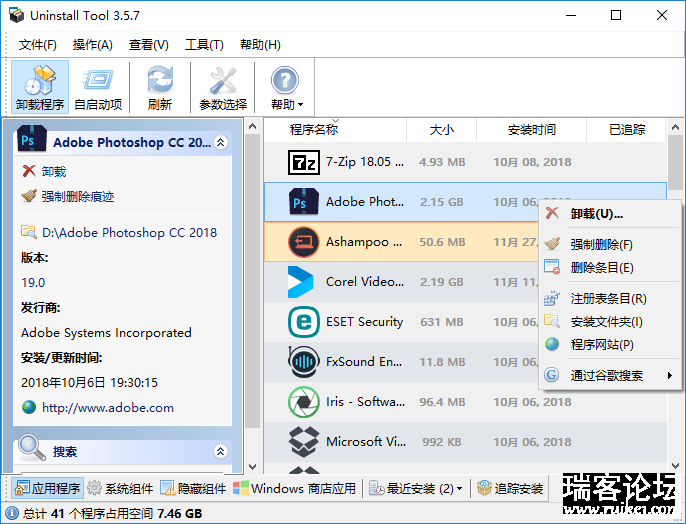Select the Iris Software icon
The height and width of the screenshot is (524, 686).
(304, 402)
